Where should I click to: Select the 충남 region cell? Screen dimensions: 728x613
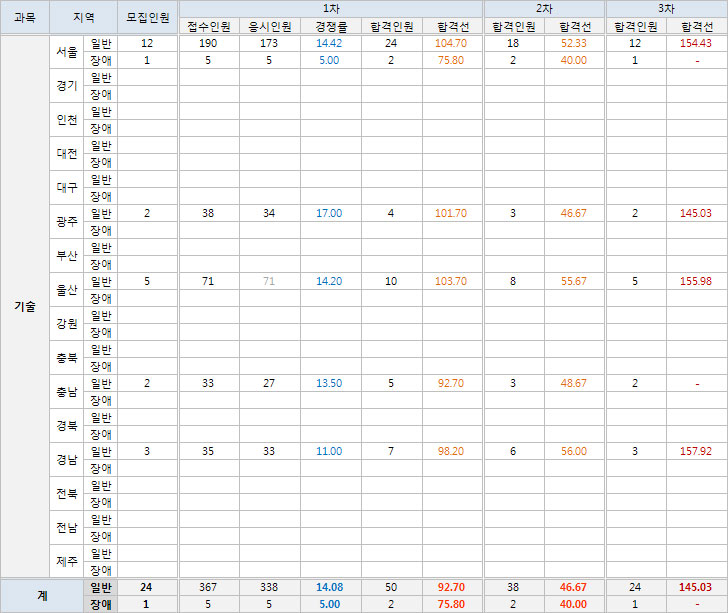66,391
